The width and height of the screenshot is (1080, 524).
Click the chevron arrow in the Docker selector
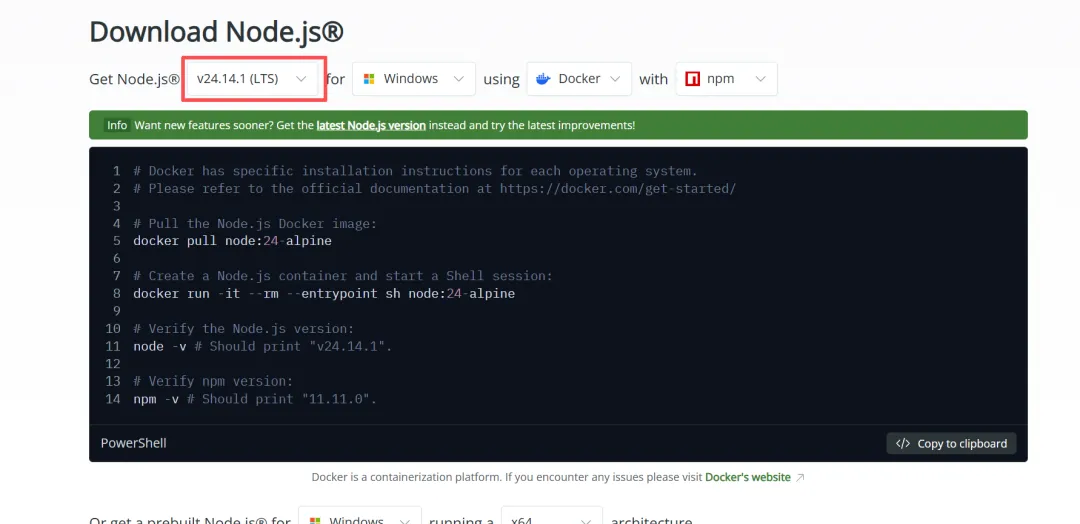tap(615, 79)
